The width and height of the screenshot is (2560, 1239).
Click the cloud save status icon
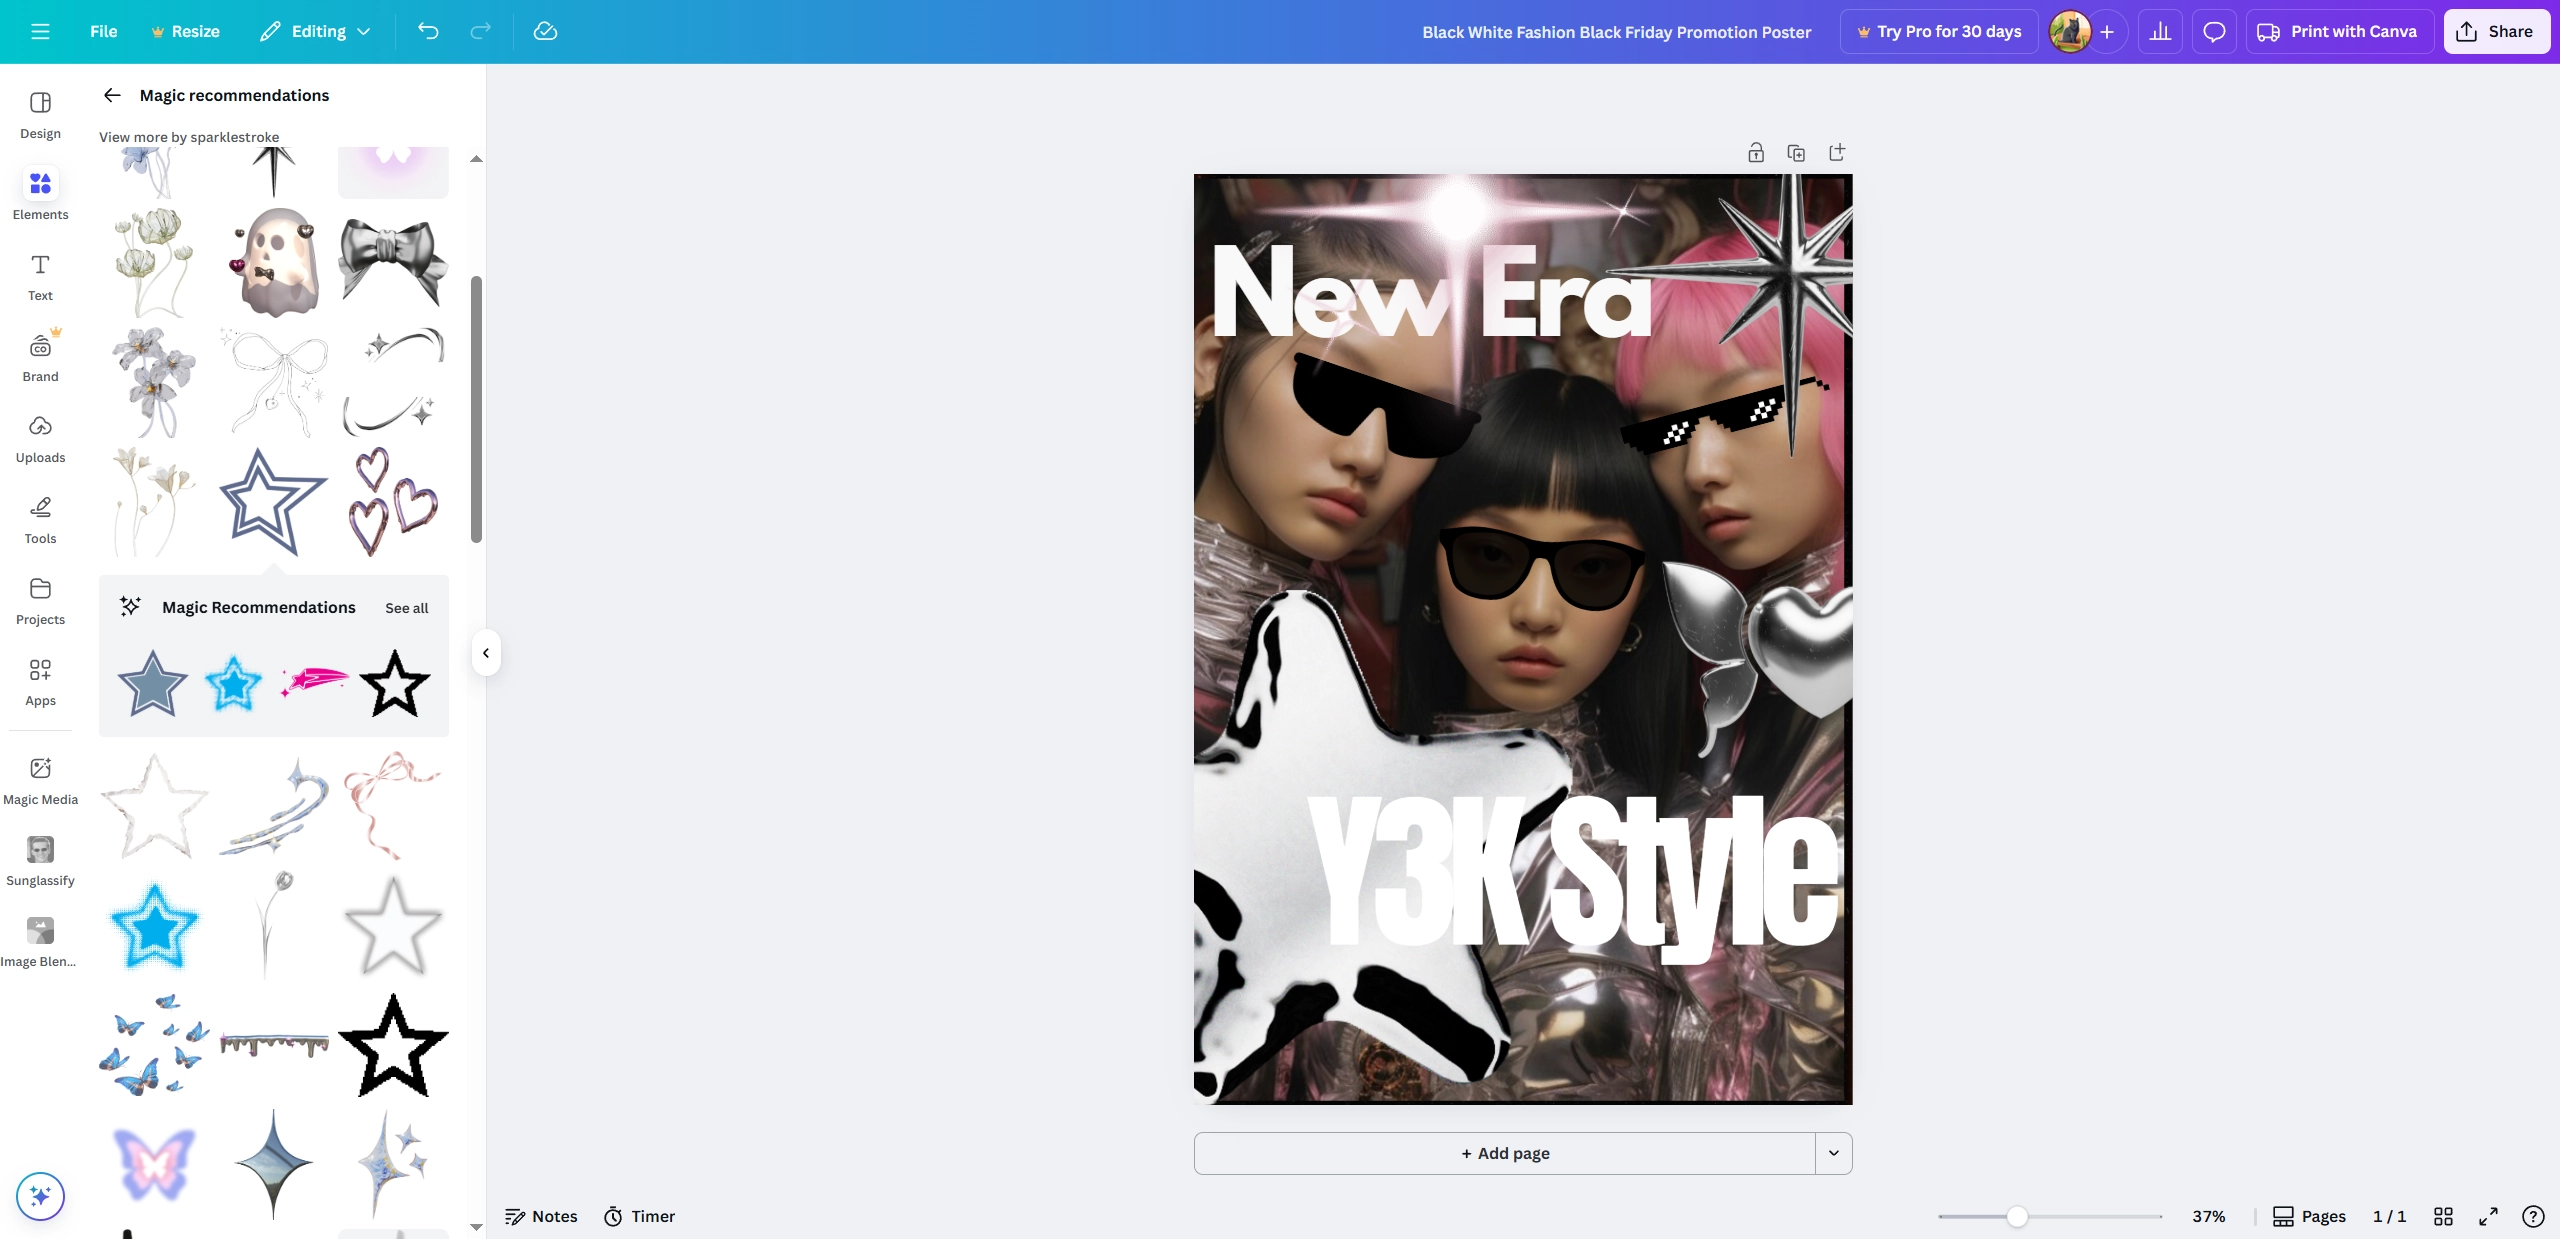pyautogui.click(x=545, y=31)
